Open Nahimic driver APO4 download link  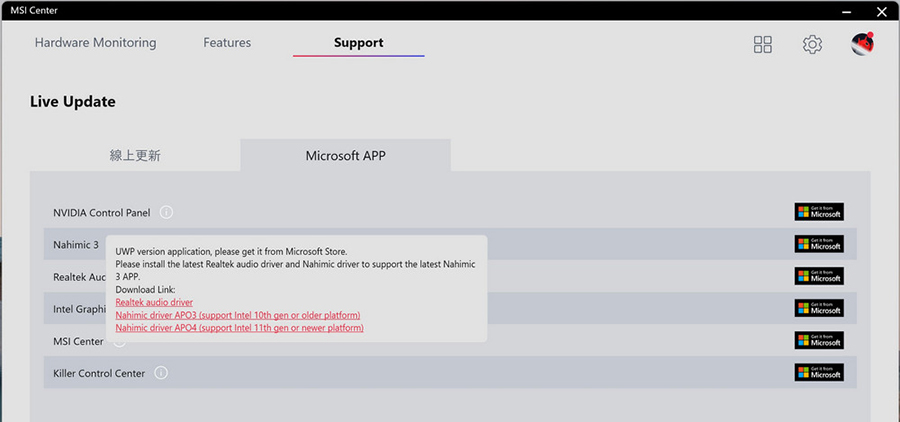(239, 328)
